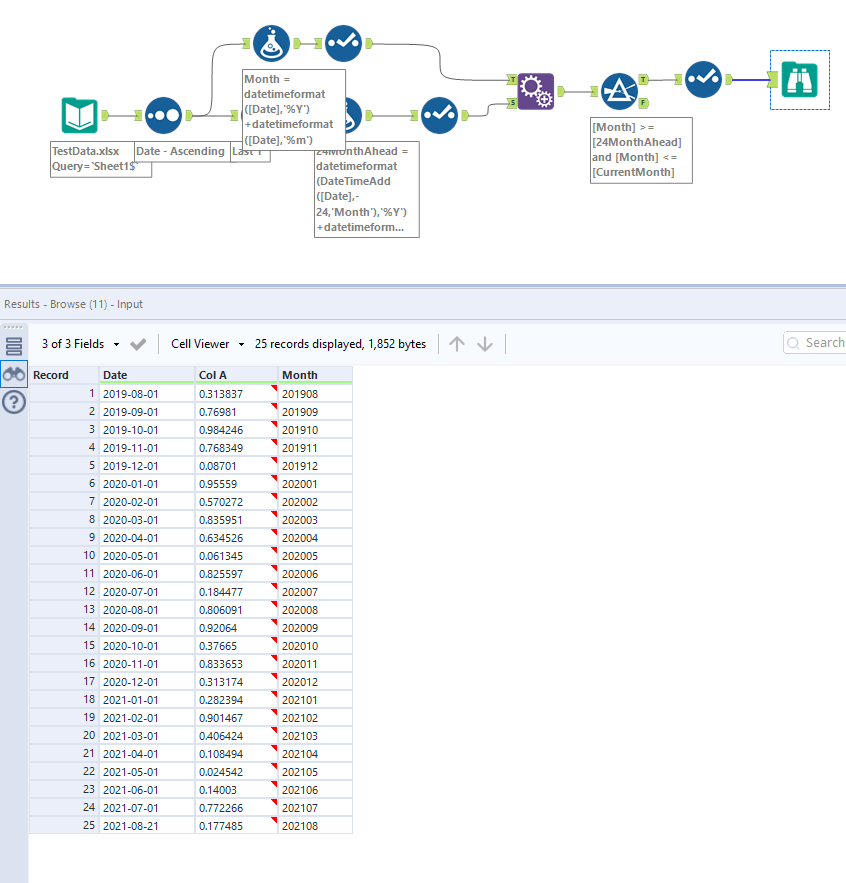Click the Date - Ascending annotation
Viewport: 846px width, 883px height.
tap(182, 151)
